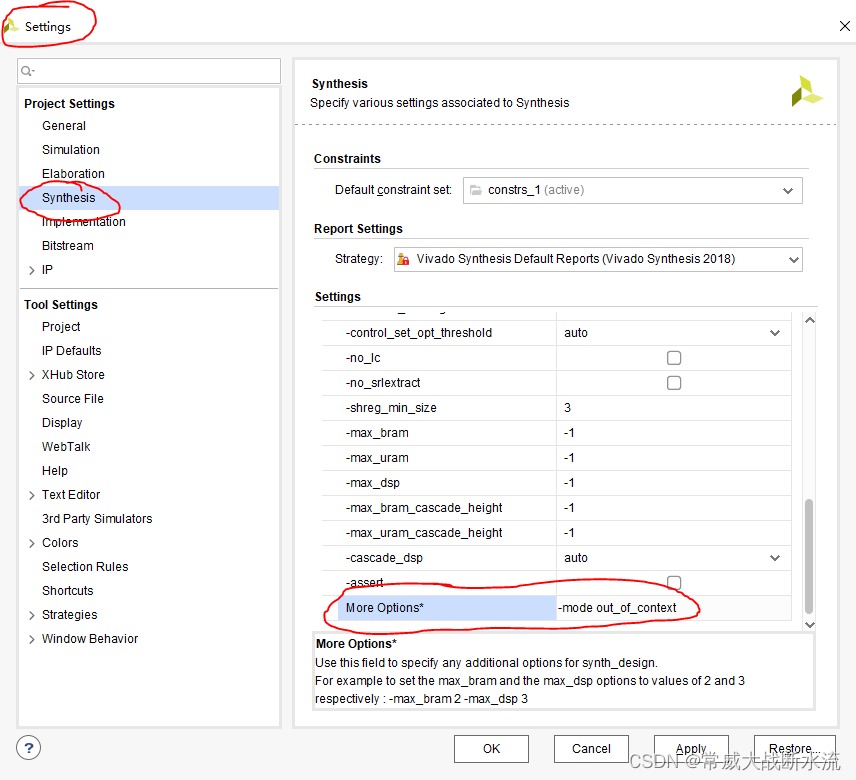Click the settings list scrollbar thumb

[x=809, y=556]
